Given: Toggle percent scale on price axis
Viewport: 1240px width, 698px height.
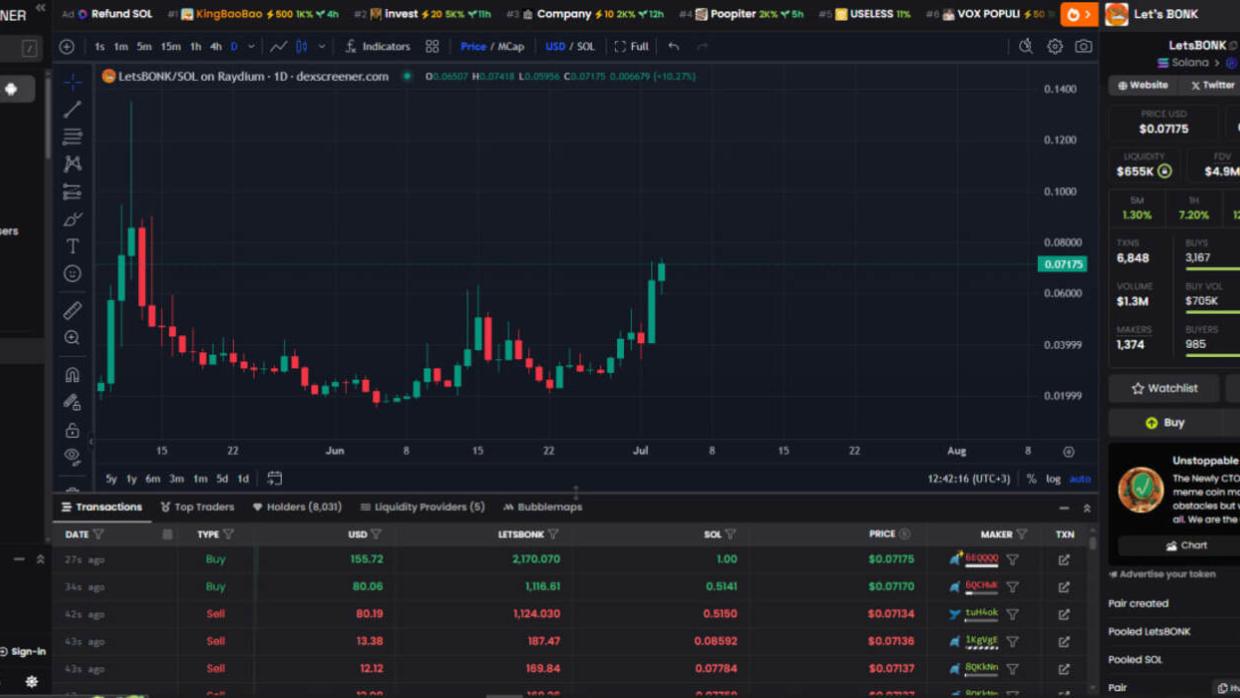Looking at the screenshot, I should pyautogui.click(x=1031, y=479).
